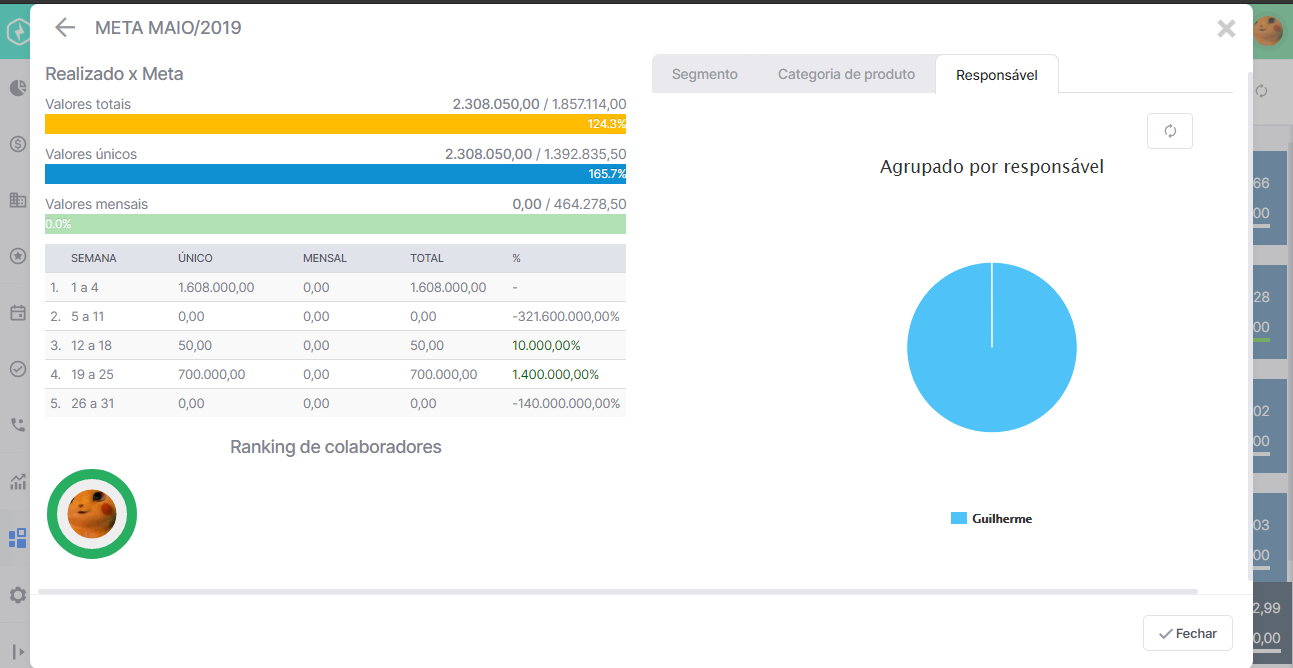Screen dimensions: 1293x668
Task: Click the background refresh icon behind dialog
Action: tap(1262, 91)
